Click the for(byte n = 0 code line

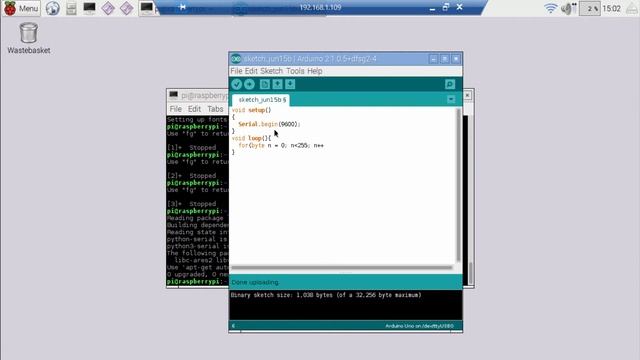pos(281,145)
